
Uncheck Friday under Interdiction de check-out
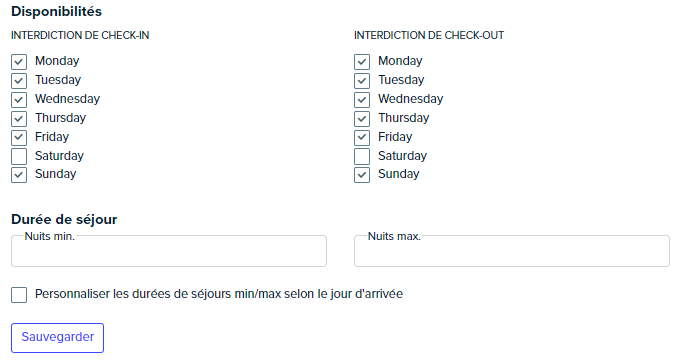(362, 138)
